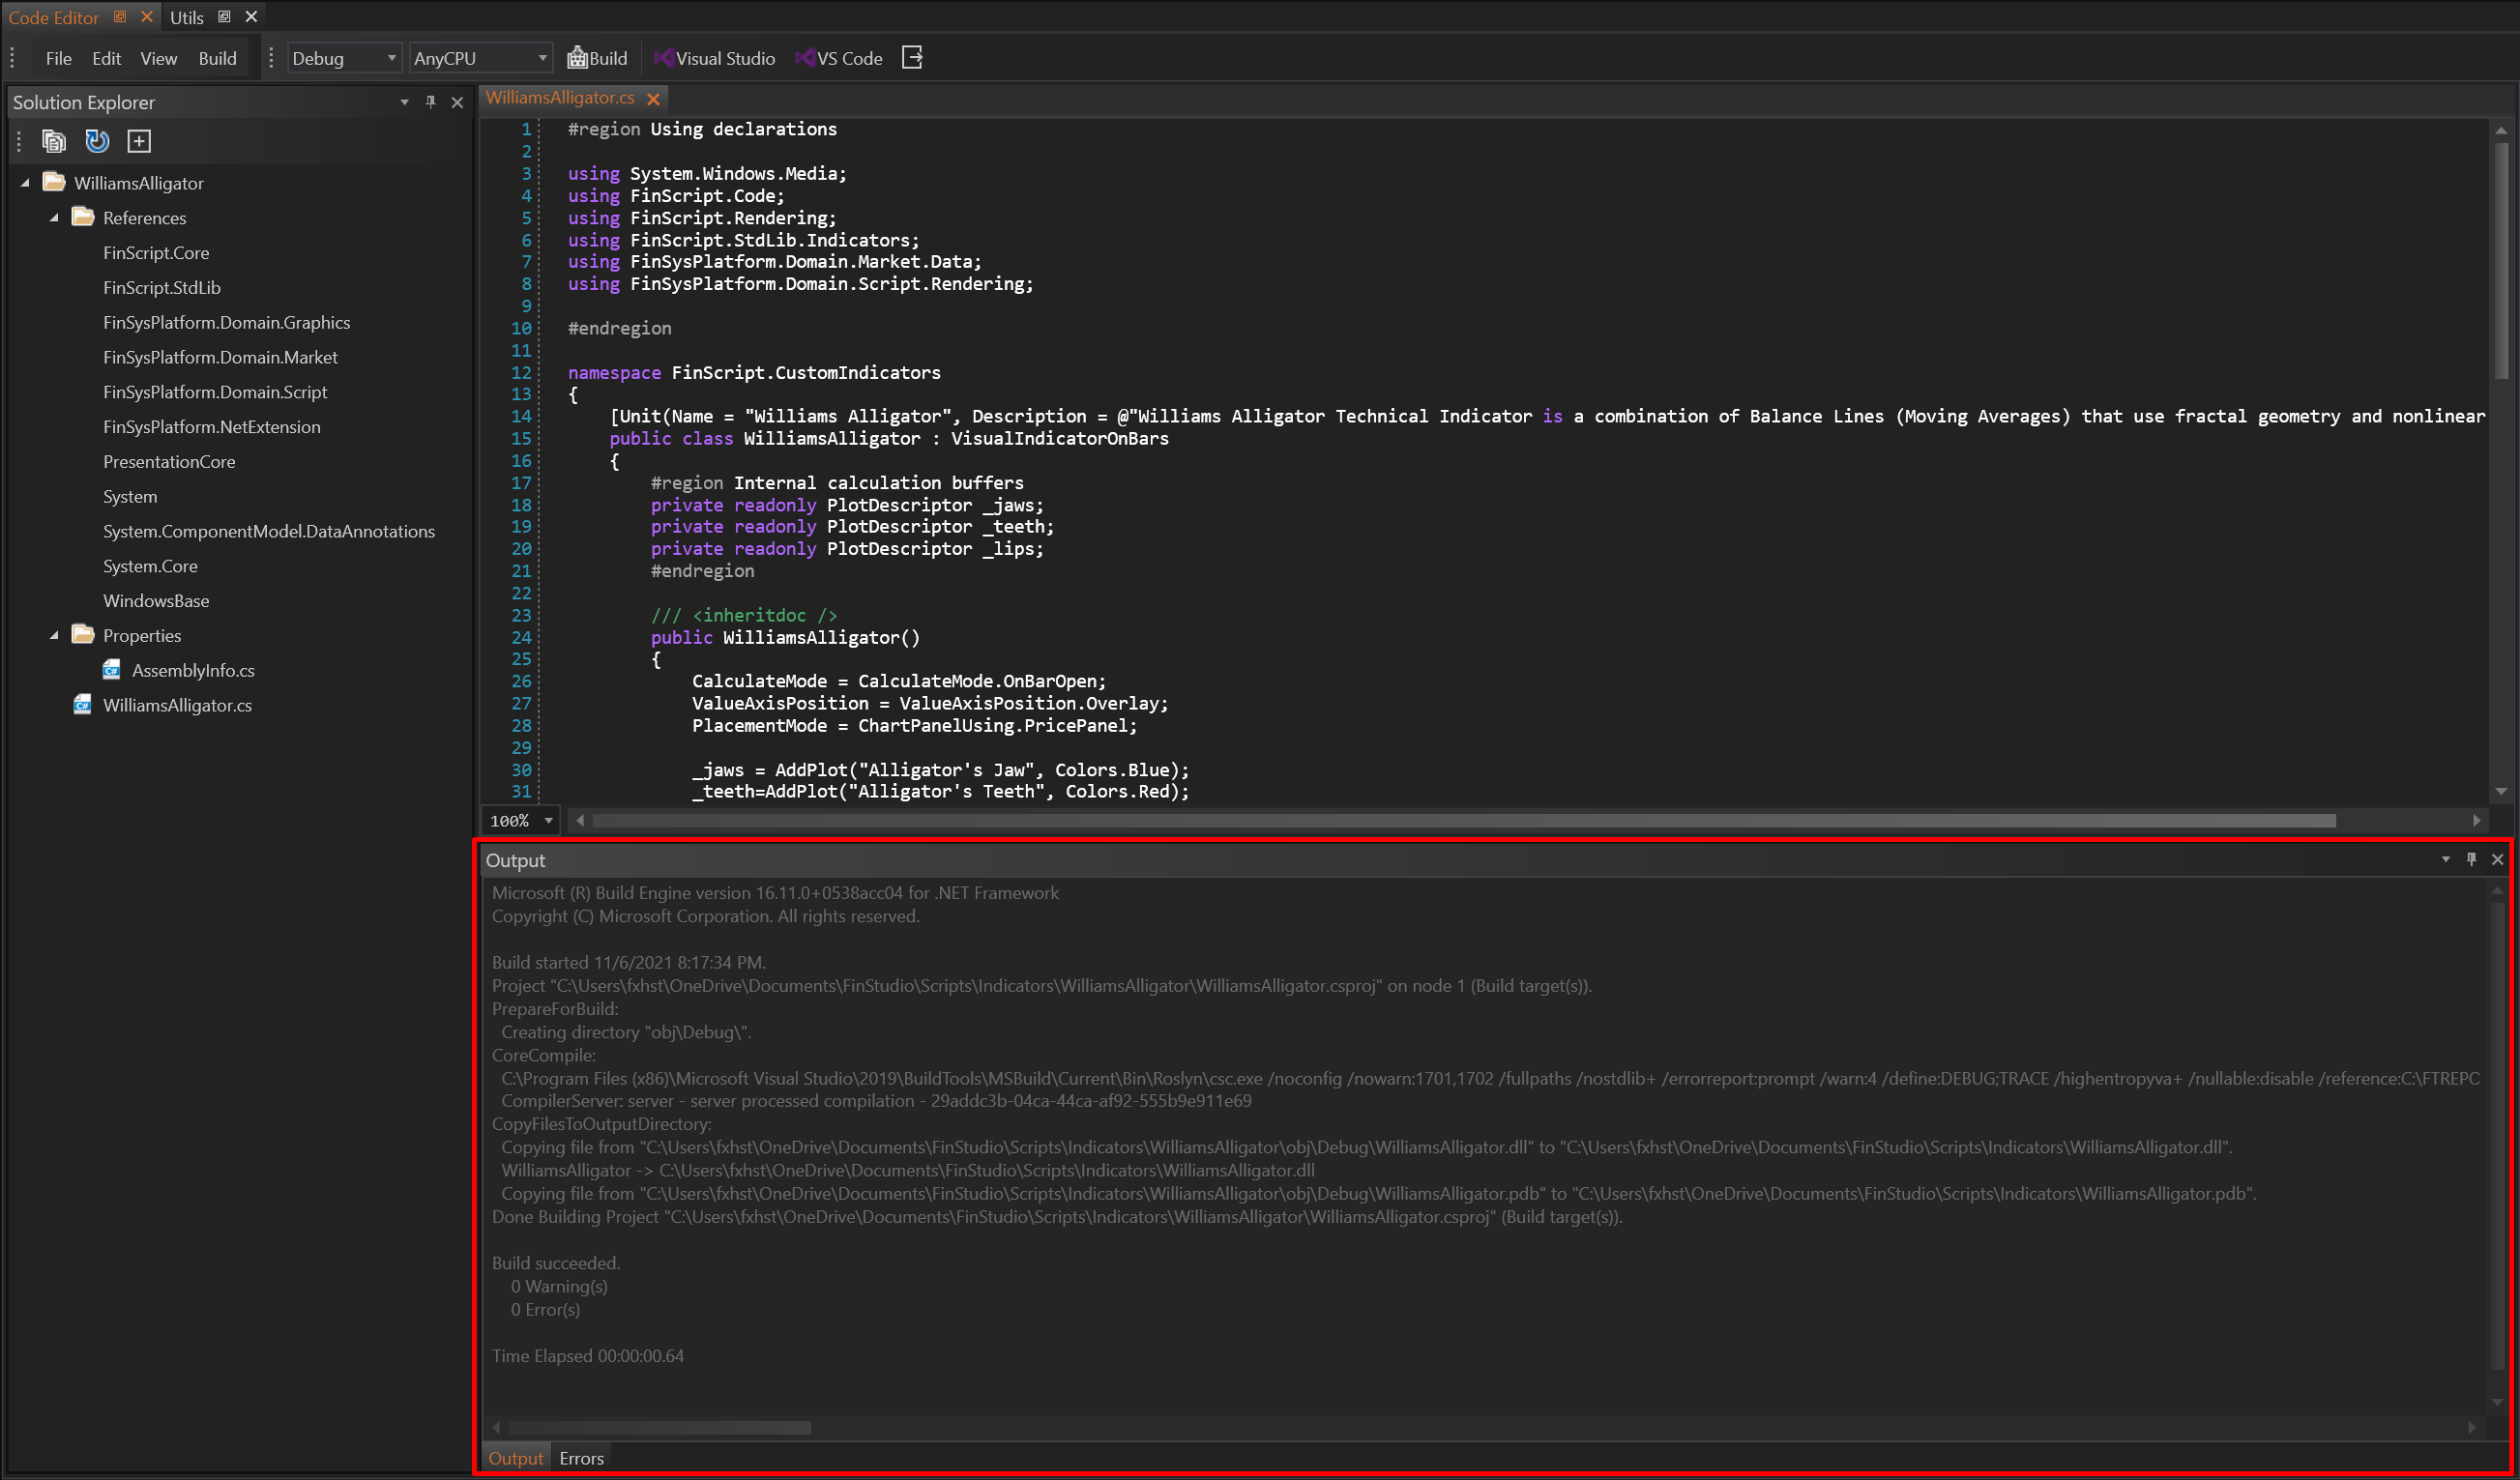This screenshot has height=1480, width=2520.
Task: Refresh the Solution Explorer
Action: (x=97, y=141)
